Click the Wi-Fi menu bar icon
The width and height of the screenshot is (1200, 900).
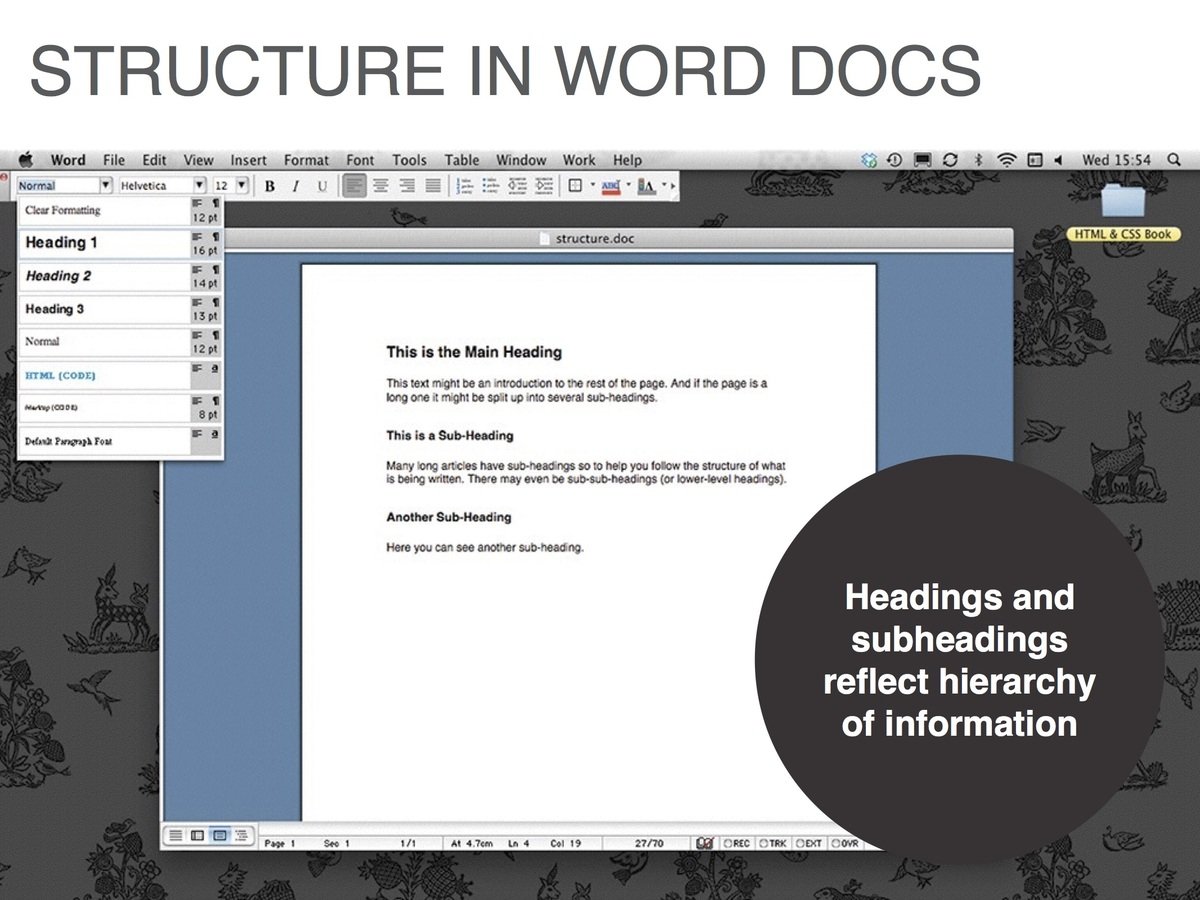(x=1007, y=160)
